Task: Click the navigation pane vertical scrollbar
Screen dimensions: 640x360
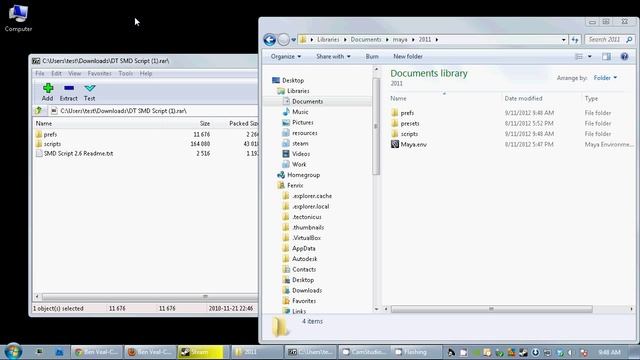Action: click(376, 127)
